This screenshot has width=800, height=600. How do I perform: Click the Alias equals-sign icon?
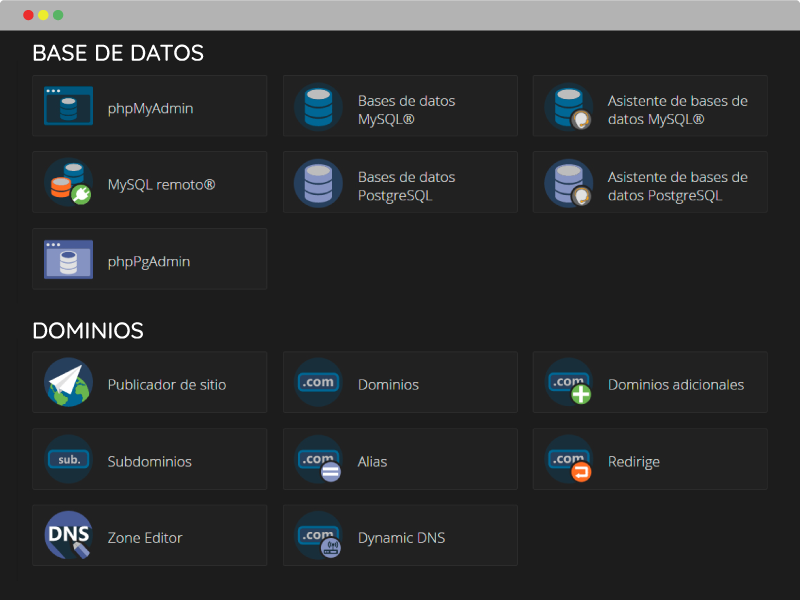click(318, 459)
